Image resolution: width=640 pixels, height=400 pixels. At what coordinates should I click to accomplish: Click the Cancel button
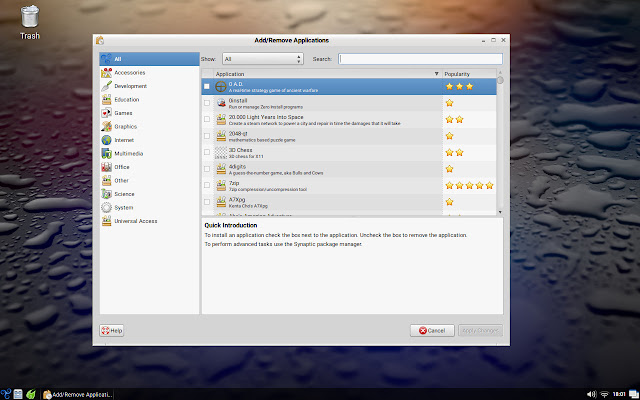432,331
